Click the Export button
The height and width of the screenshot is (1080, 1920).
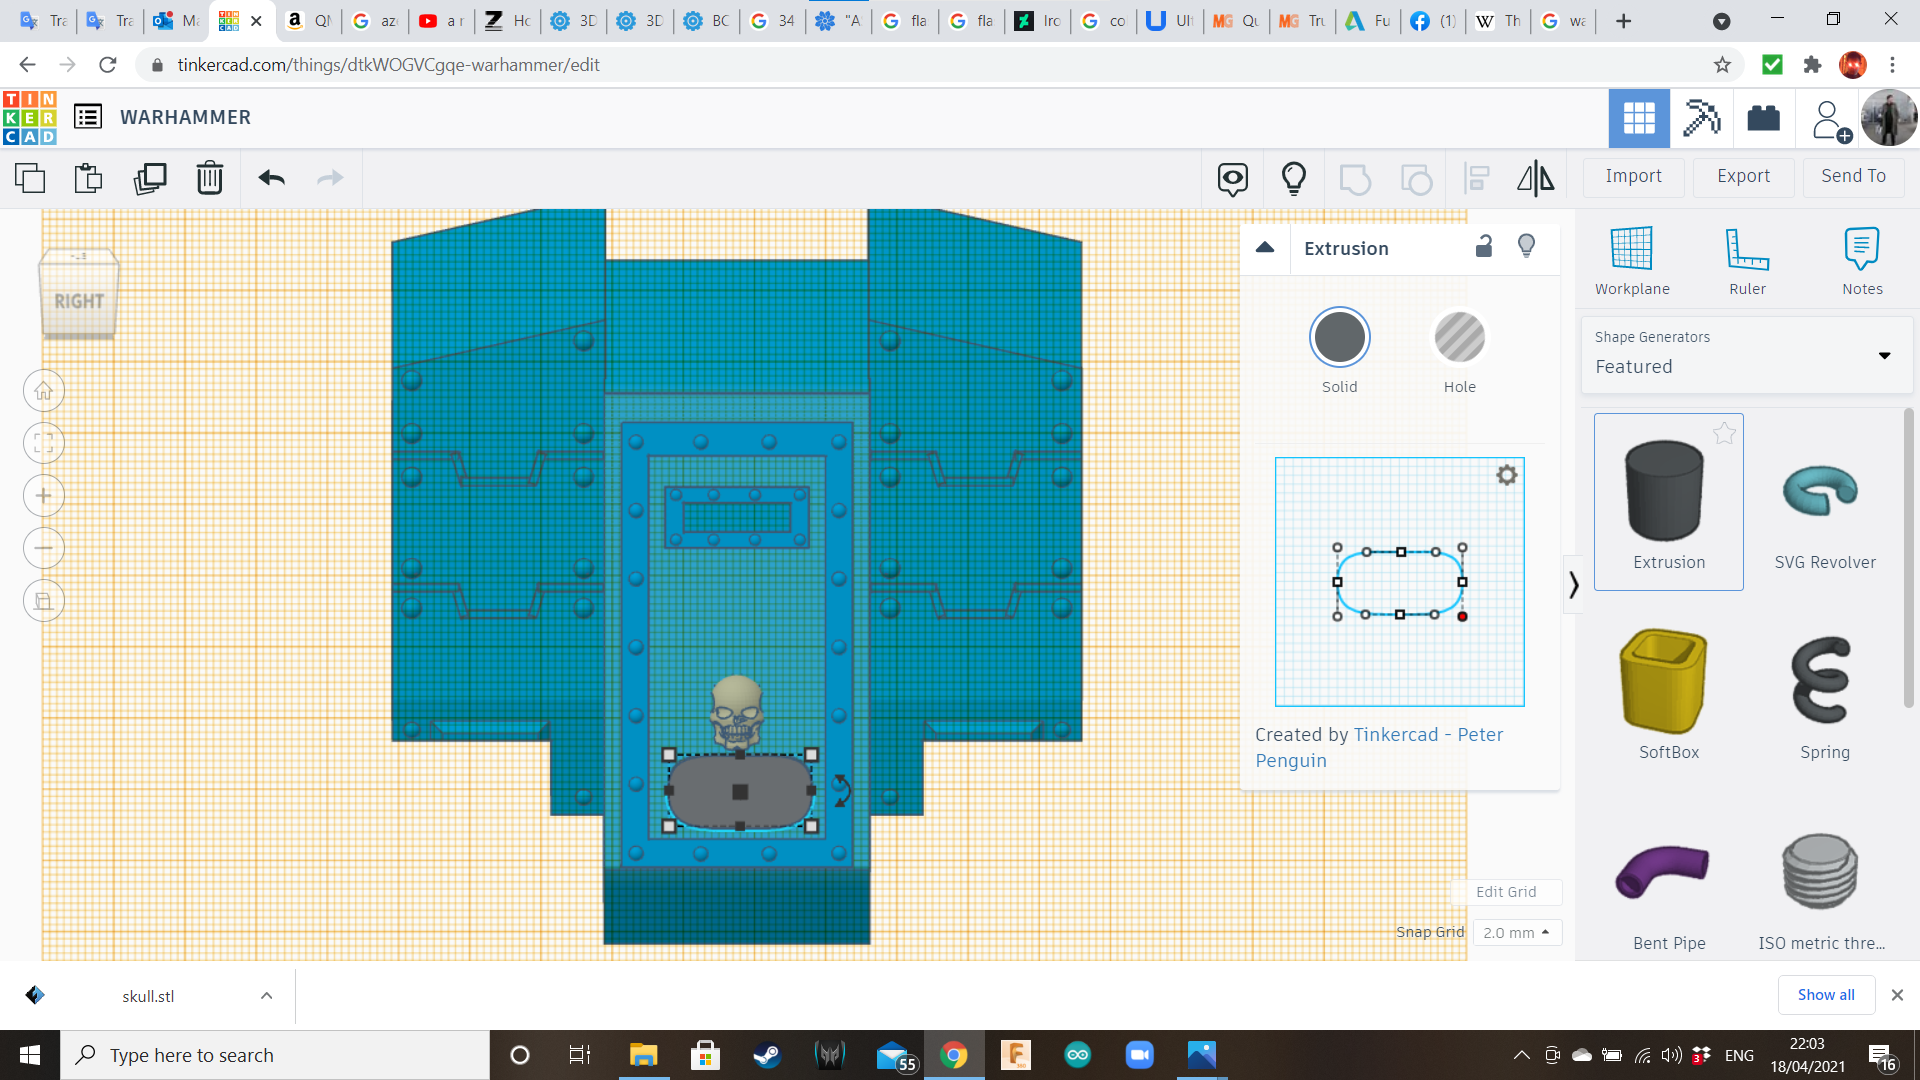pos(1743,176)
